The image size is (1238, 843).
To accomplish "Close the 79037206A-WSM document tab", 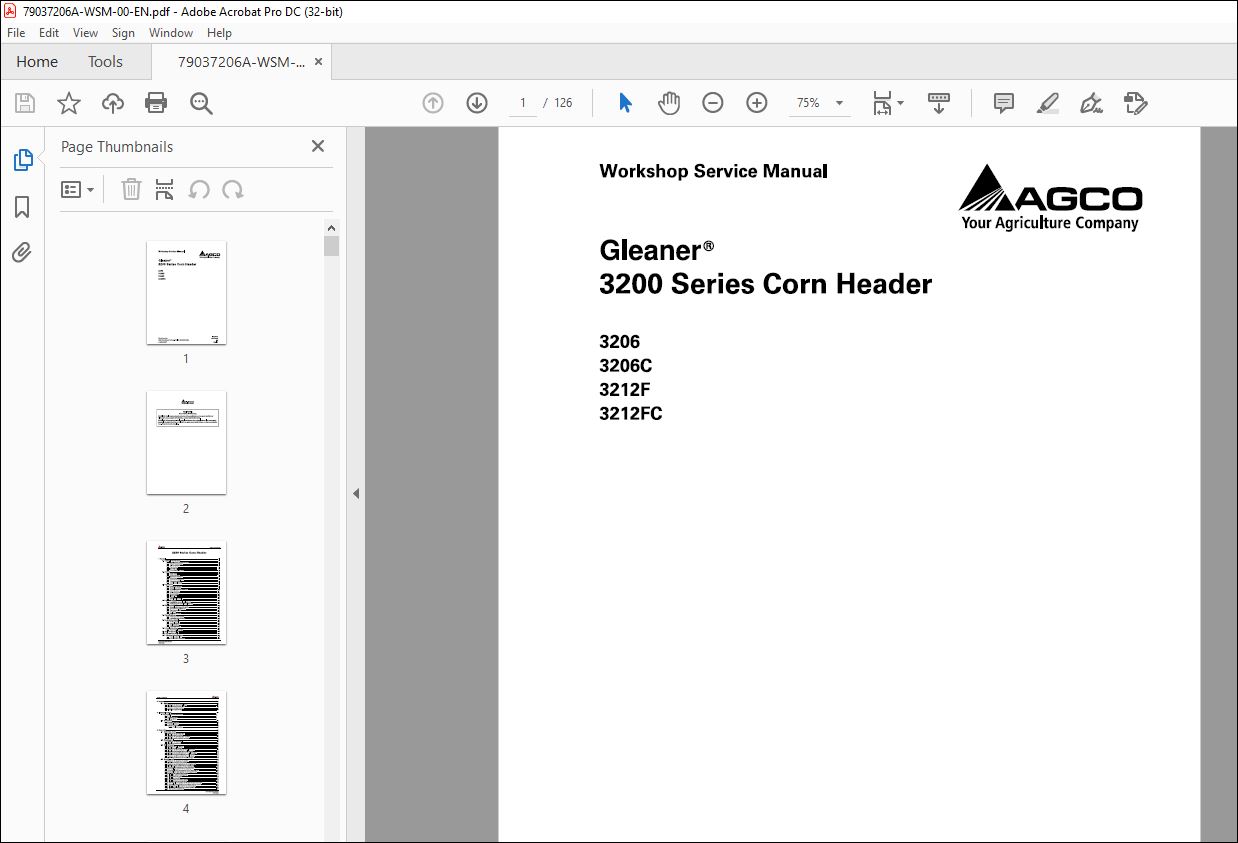I will 318,62.
